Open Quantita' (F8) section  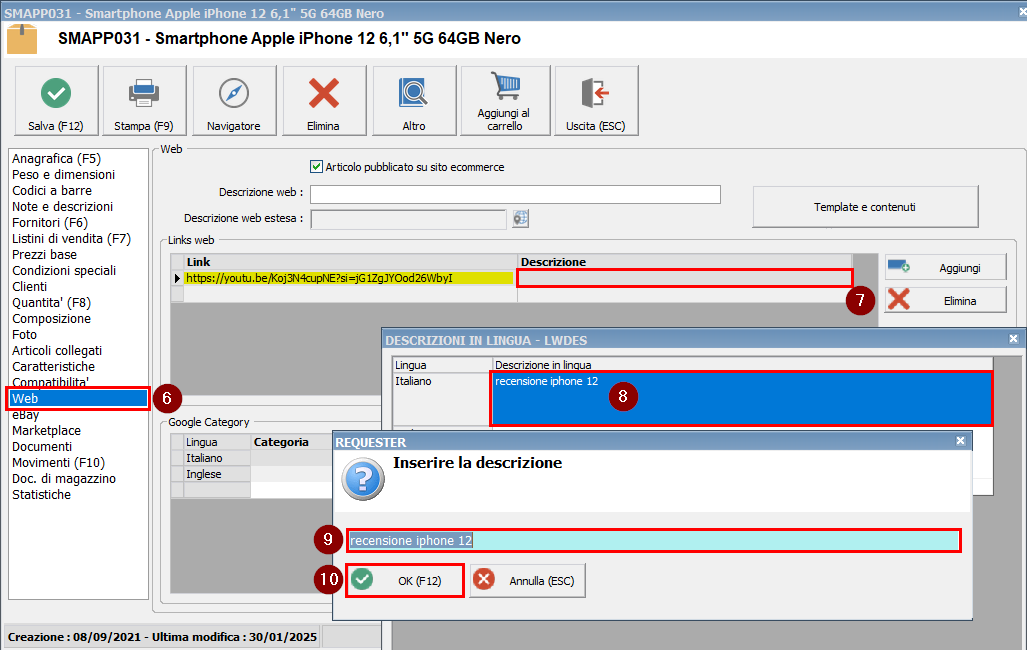pos(52,303)
